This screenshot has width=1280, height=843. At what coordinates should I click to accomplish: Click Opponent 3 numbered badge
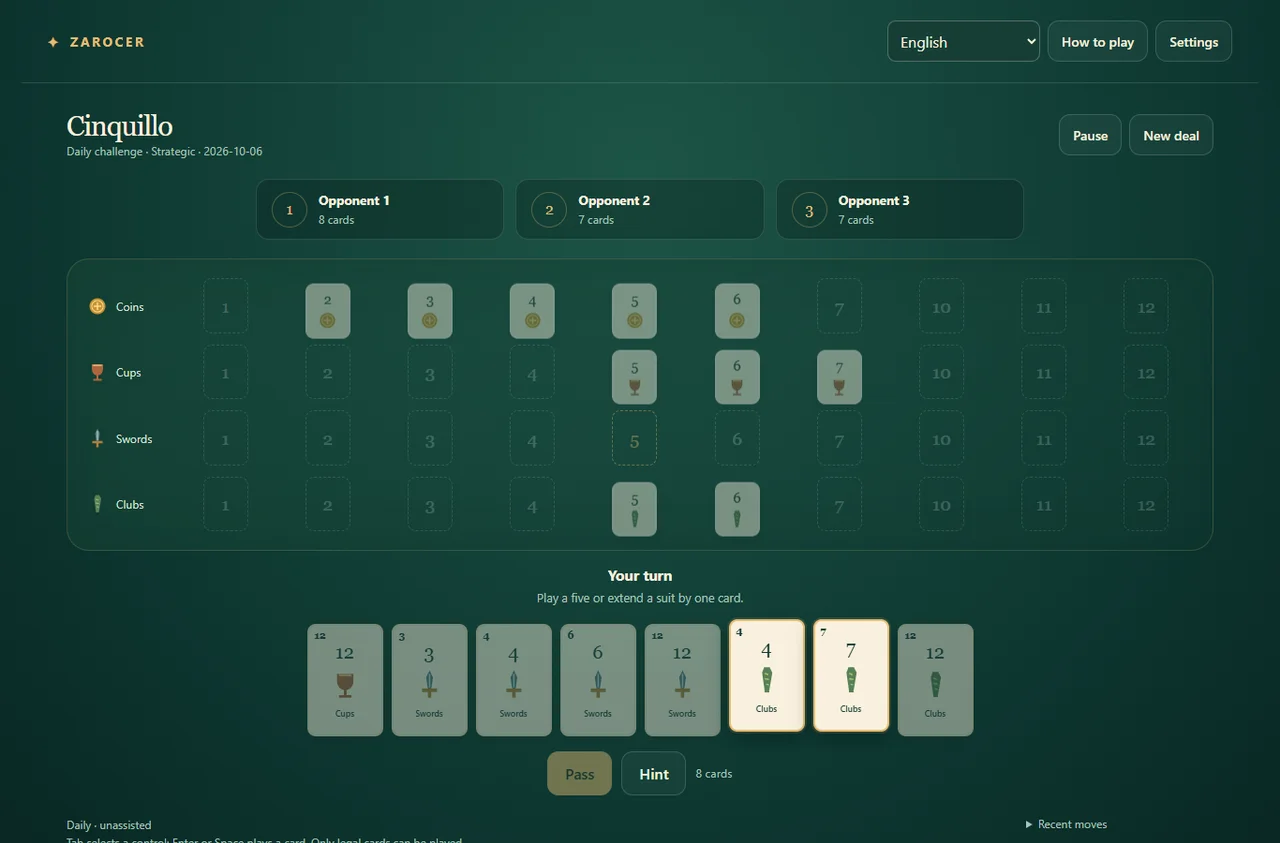809,210
